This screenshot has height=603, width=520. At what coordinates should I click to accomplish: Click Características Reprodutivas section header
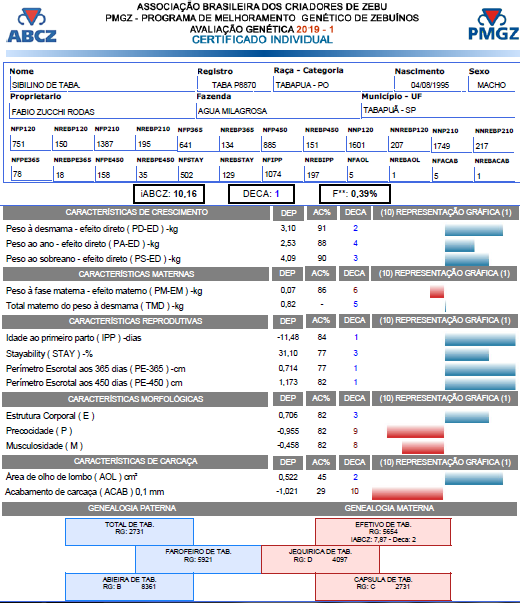pyautogui.click(x=135, y=321)
